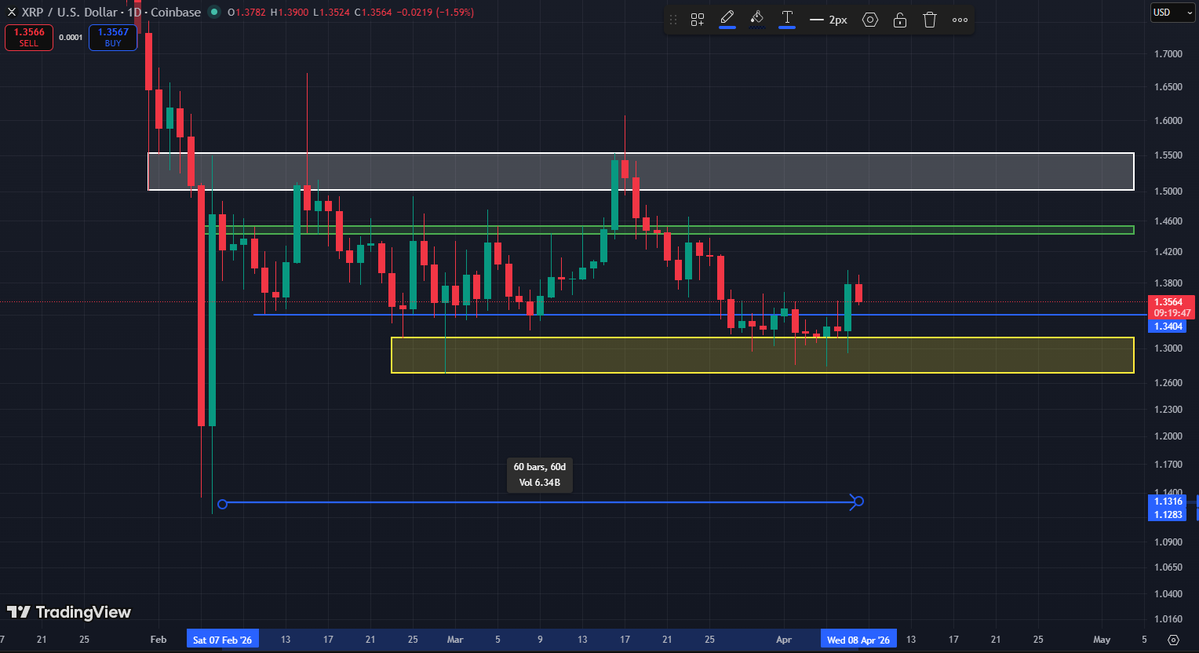Click the 1.3567 BUY button
1199x653 pixels.
click(112, 37)
